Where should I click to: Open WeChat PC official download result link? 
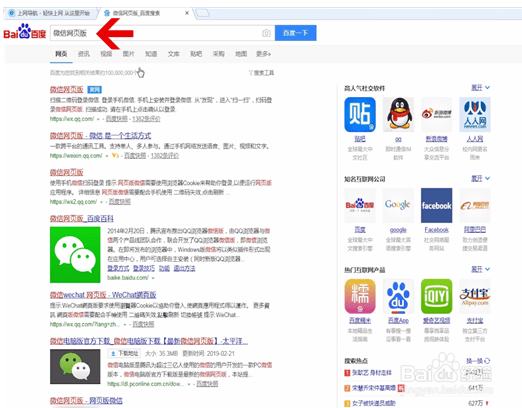pos(149,341)
